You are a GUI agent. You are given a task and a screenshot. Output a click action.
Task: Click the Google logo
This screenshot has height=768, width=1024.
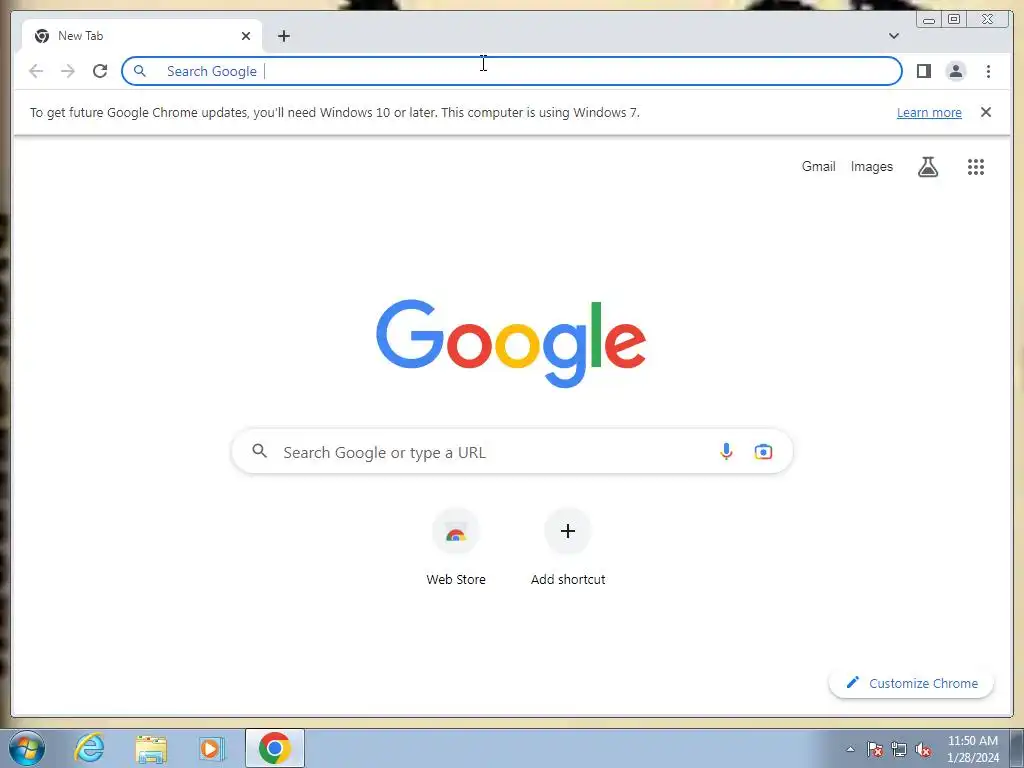click(x=511, y=343)
